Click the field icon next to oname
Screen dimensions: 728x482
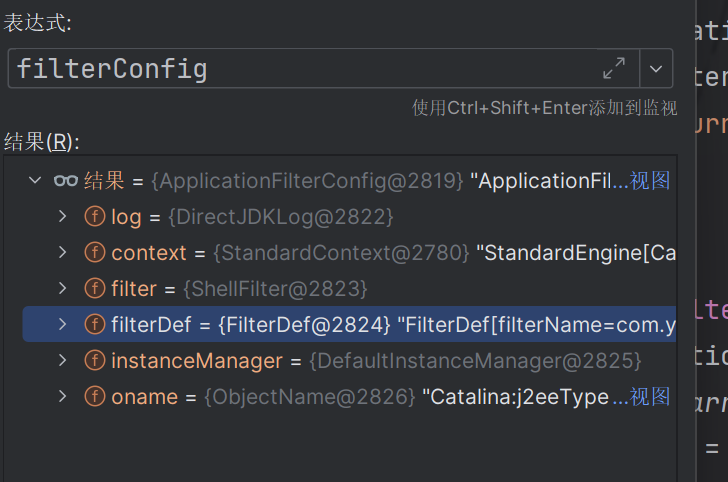point(95,397)
